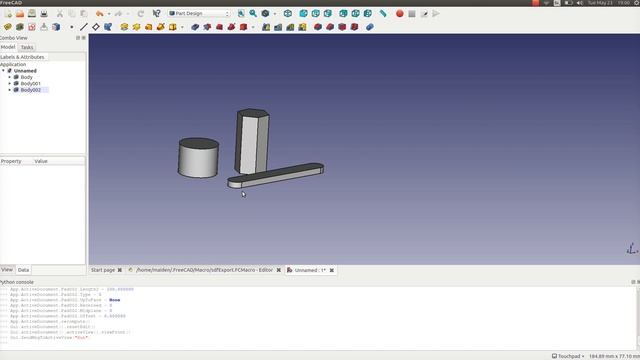Save the document using the toolbar icon
640x360 pixels.
[x=32, y=13]
